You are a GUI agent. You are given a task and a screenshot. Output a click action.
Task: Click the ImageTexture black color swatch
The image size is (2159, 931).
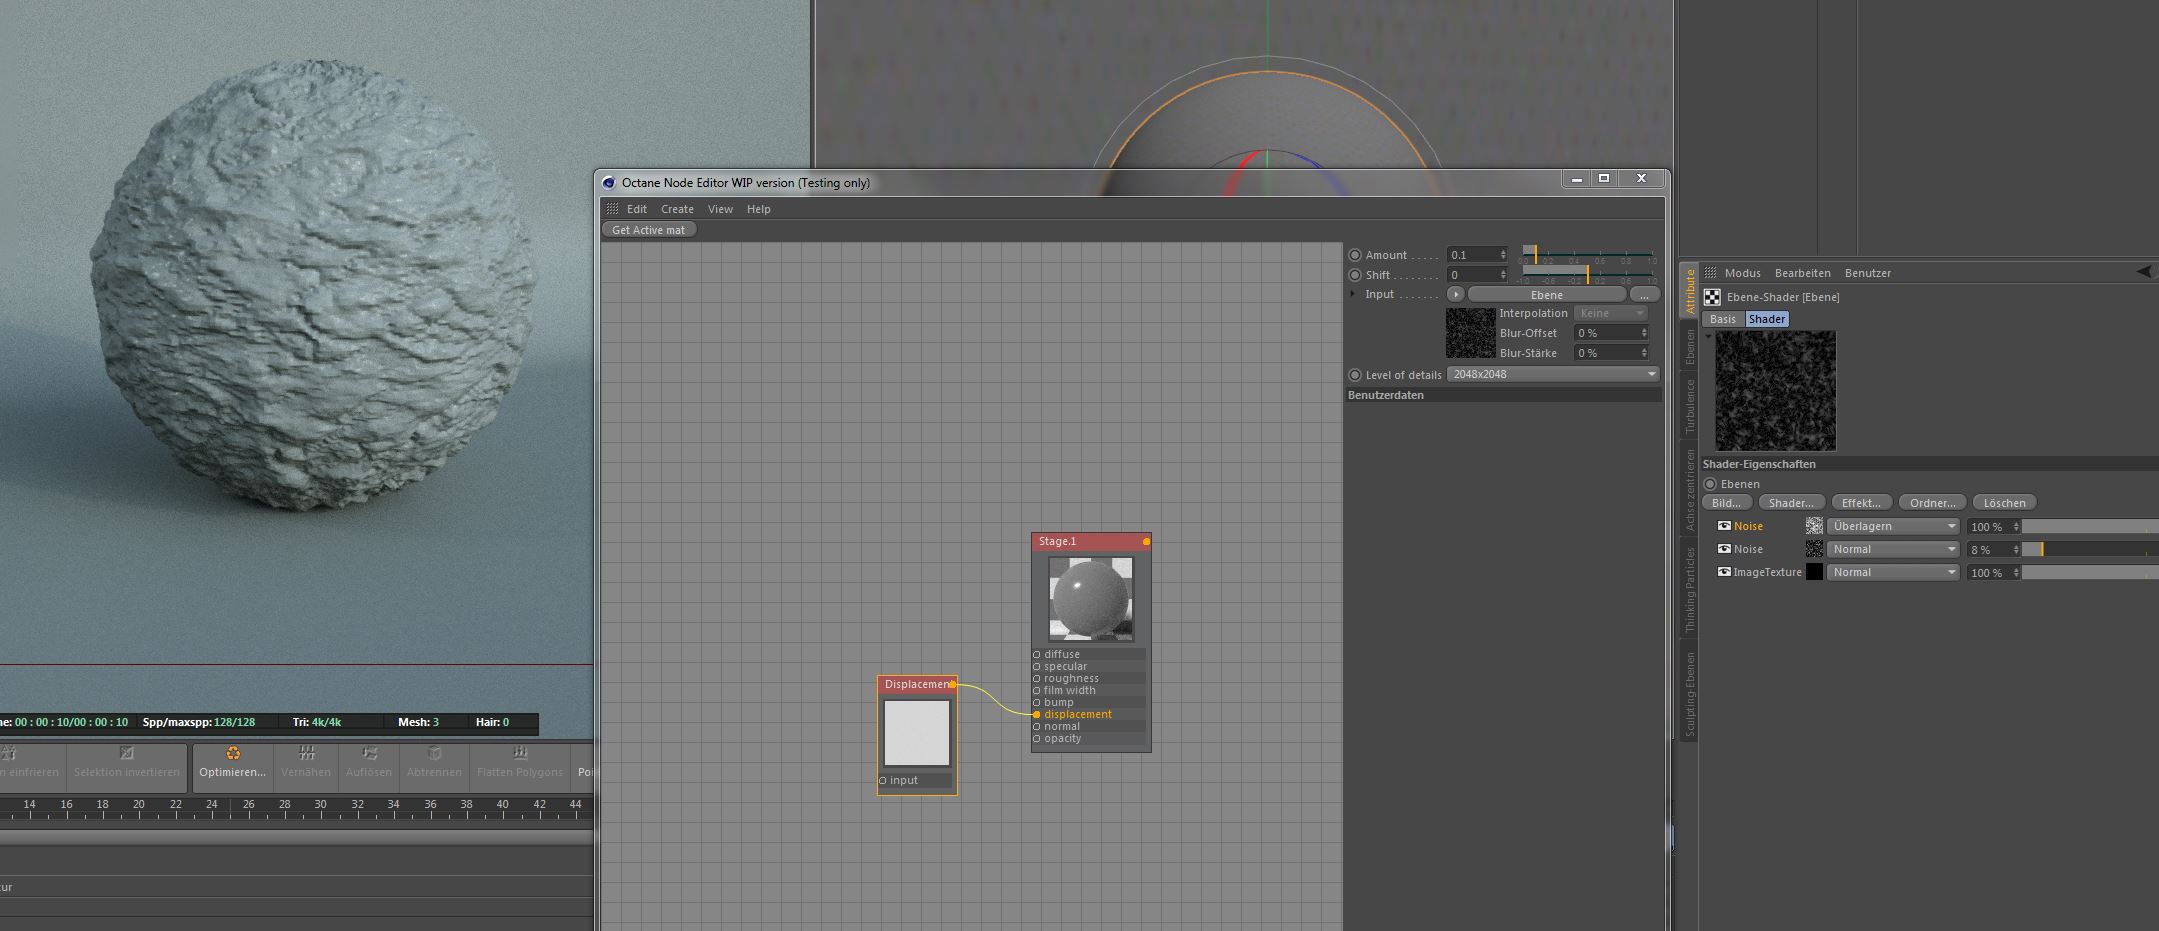[x=1814, y=572]
